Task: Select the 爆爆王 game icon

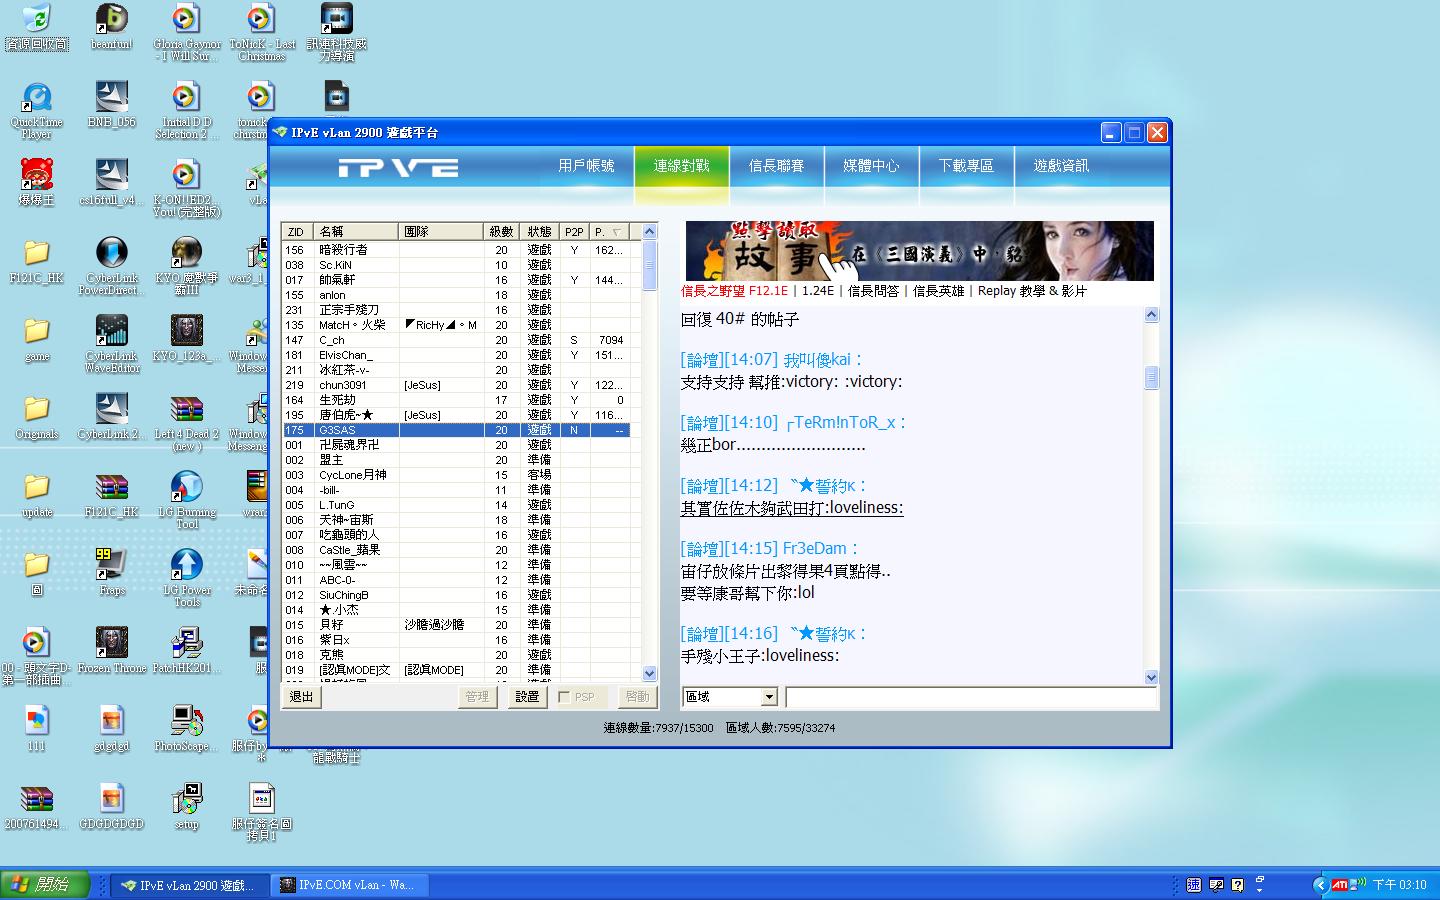Action: (37, 176)
